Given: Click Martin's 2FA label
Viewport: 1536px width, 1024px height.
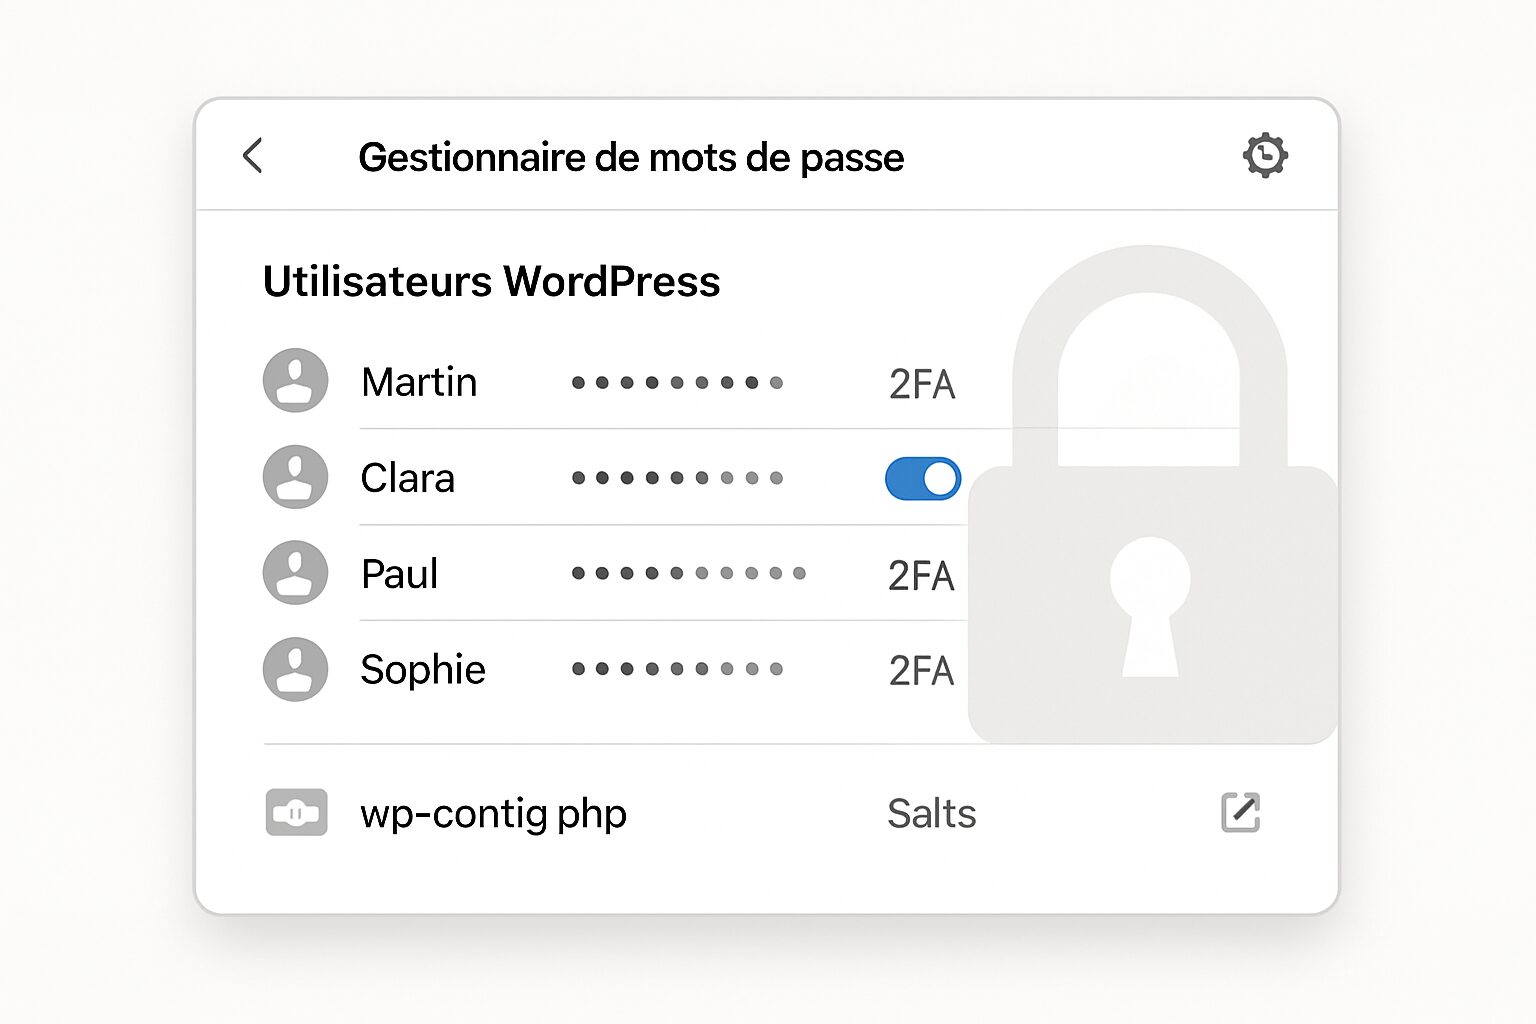Looking at the screenshot, I should [x=922, y=384].
